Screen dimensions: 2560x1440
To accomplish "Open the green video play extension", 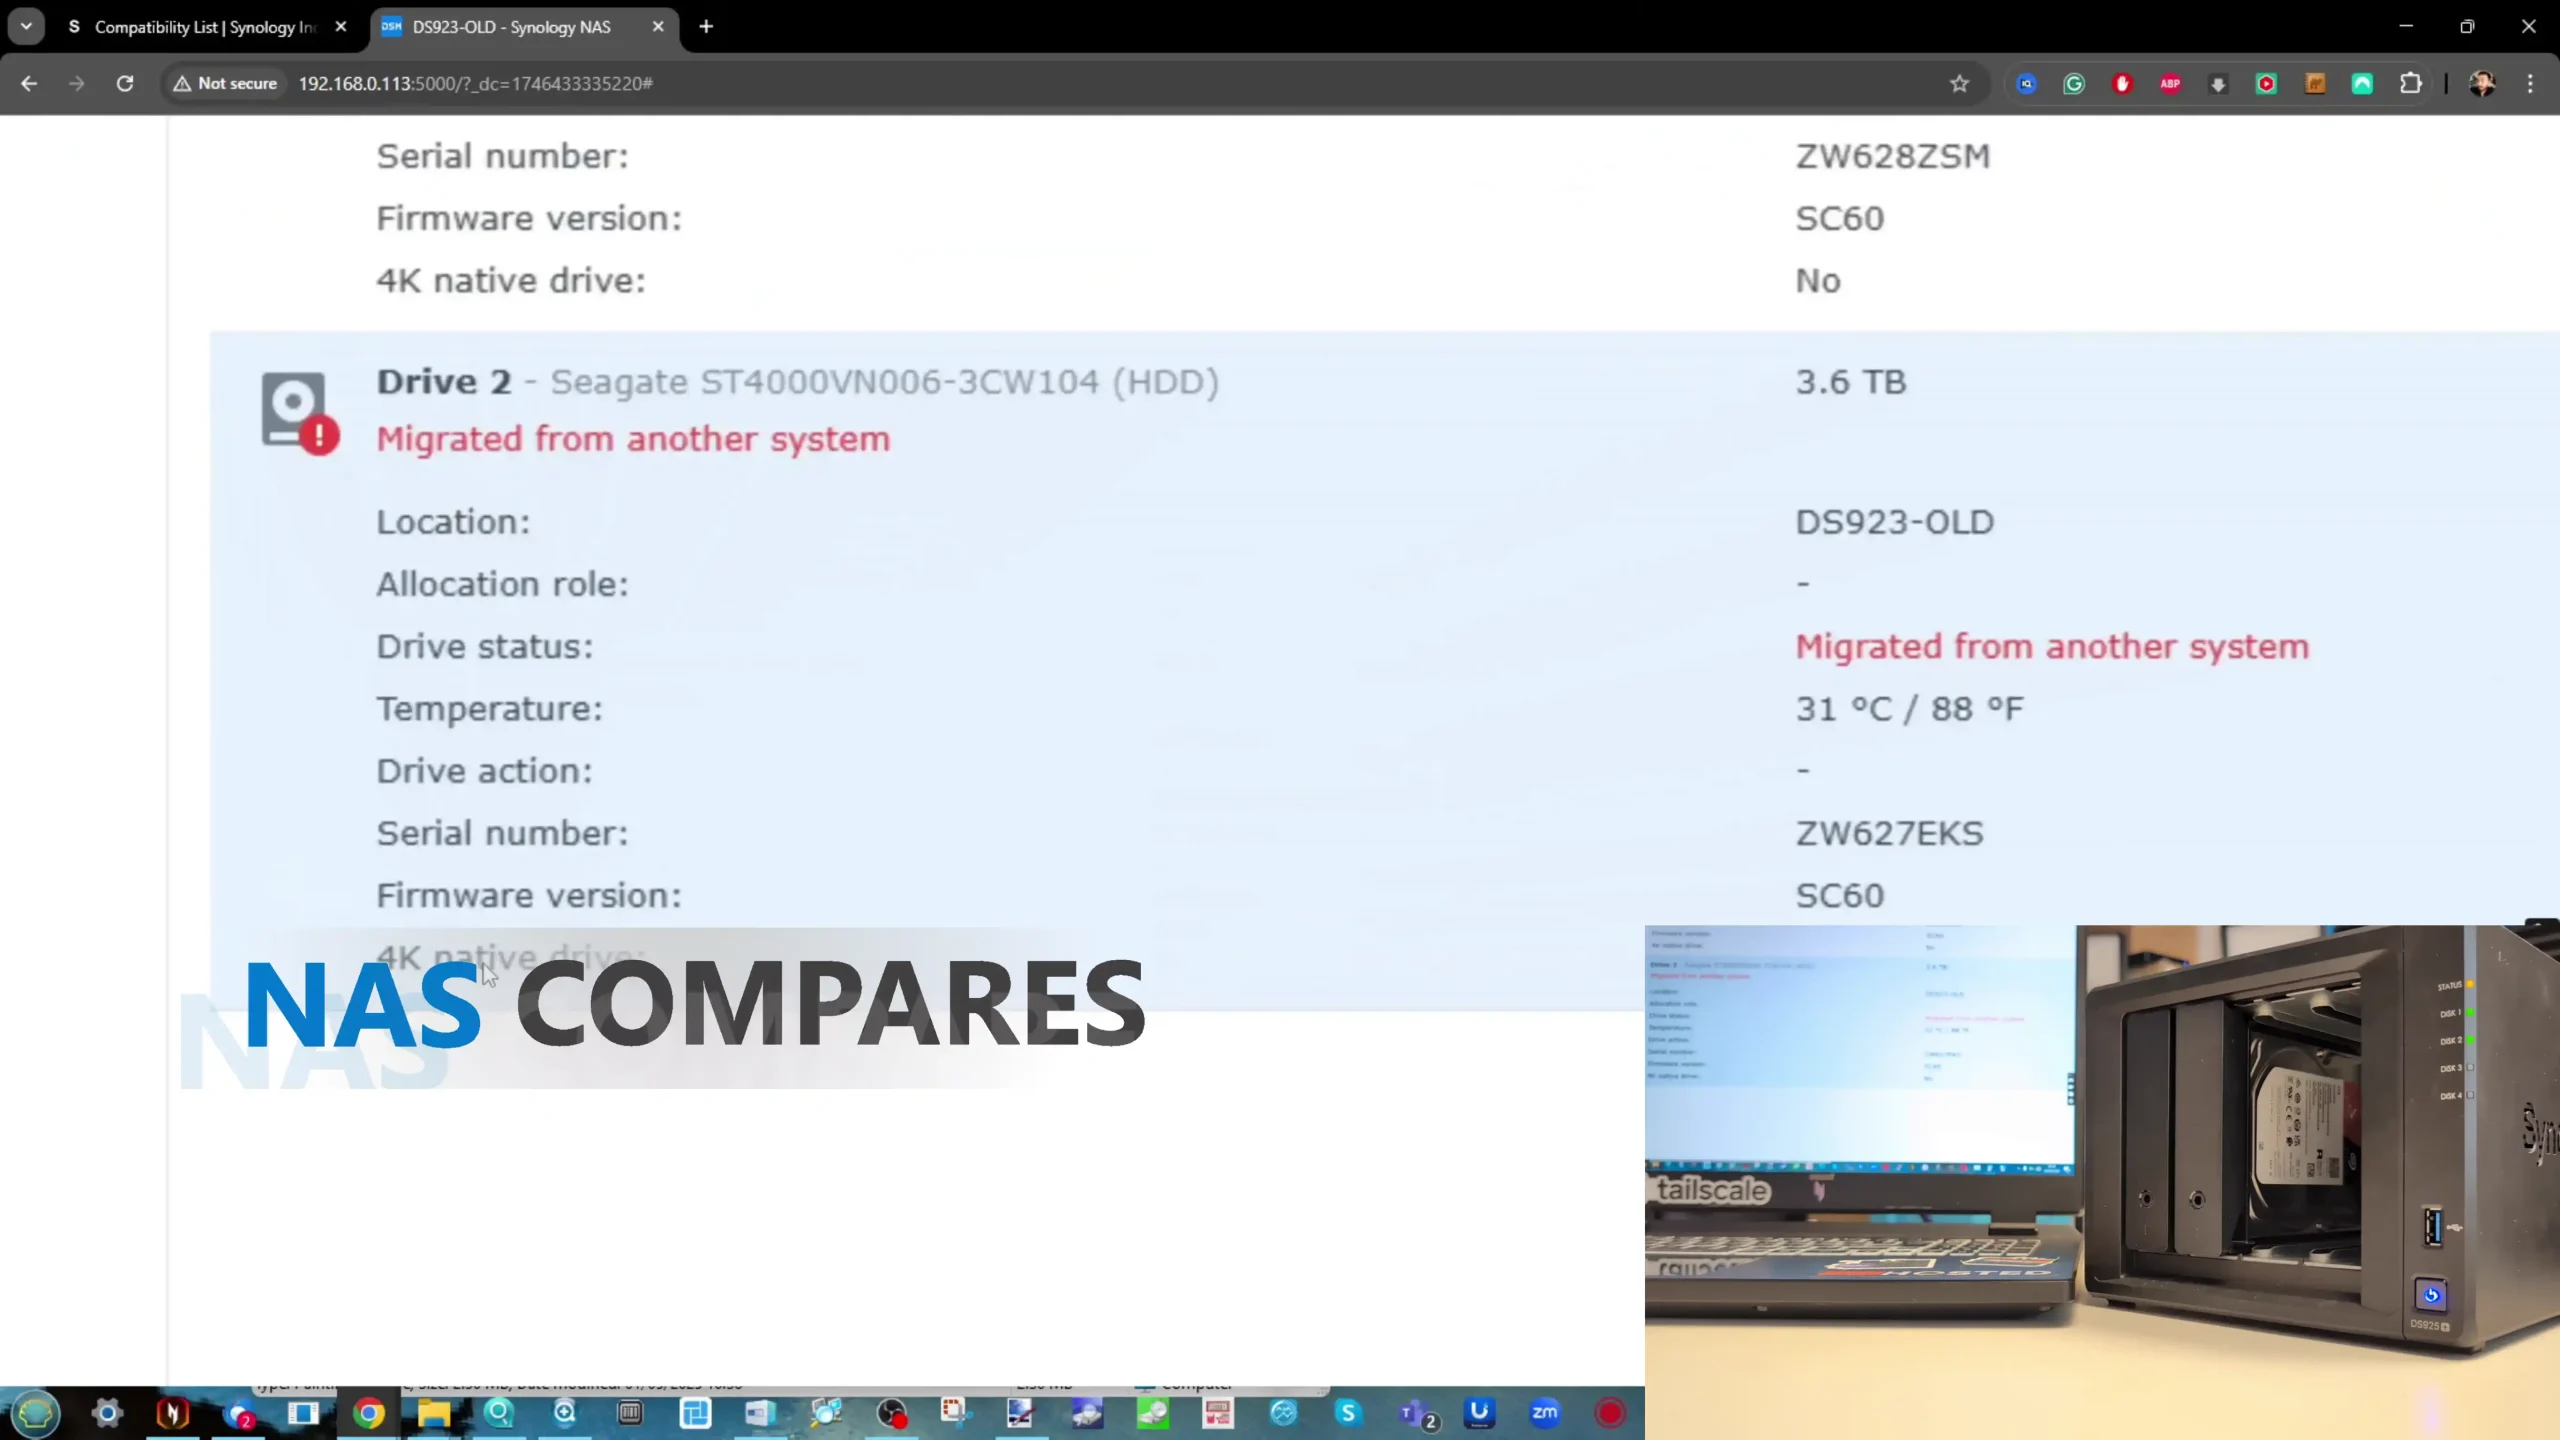I will coord(2266,84).
